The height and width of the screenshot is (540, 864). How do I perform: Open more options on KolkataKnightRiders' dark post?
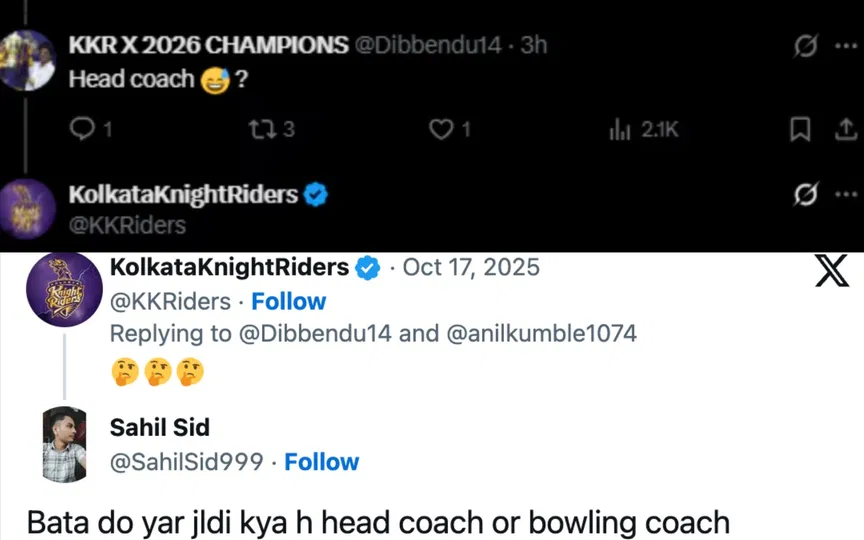(845, 194)
